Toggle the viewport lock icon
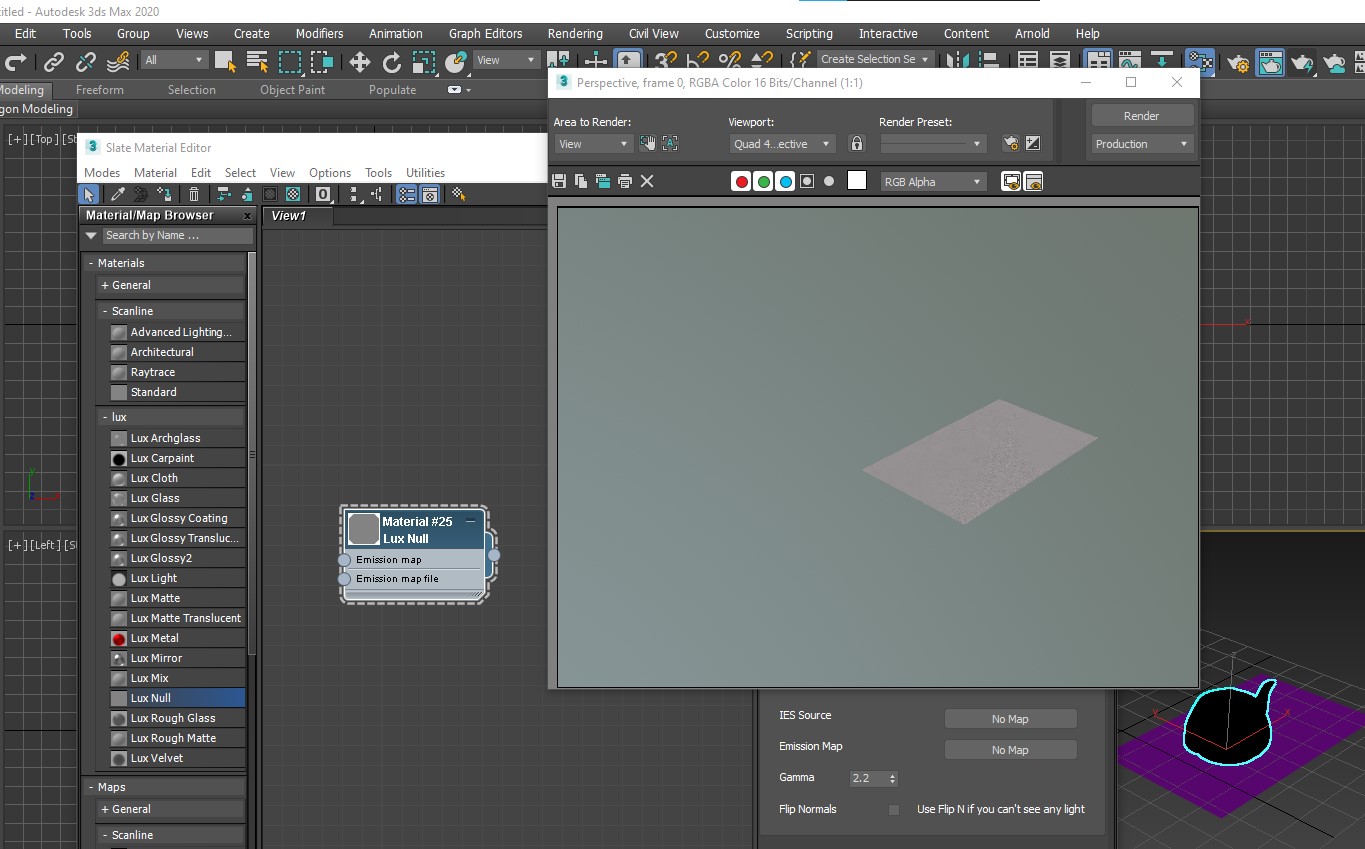Image resolution: width=1365 pixels, height=849 pixels. tap(856, 143)
